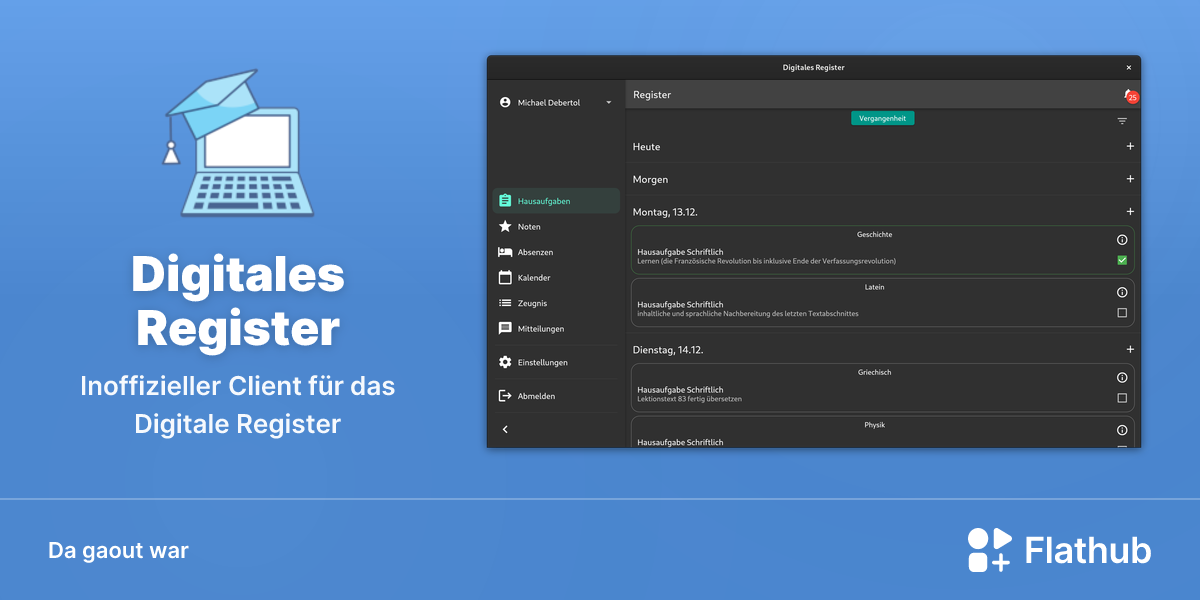Open the notifications bell with badge
Image resolution: width=1200 pixels, height=600 pixels.
point(1130,95)
